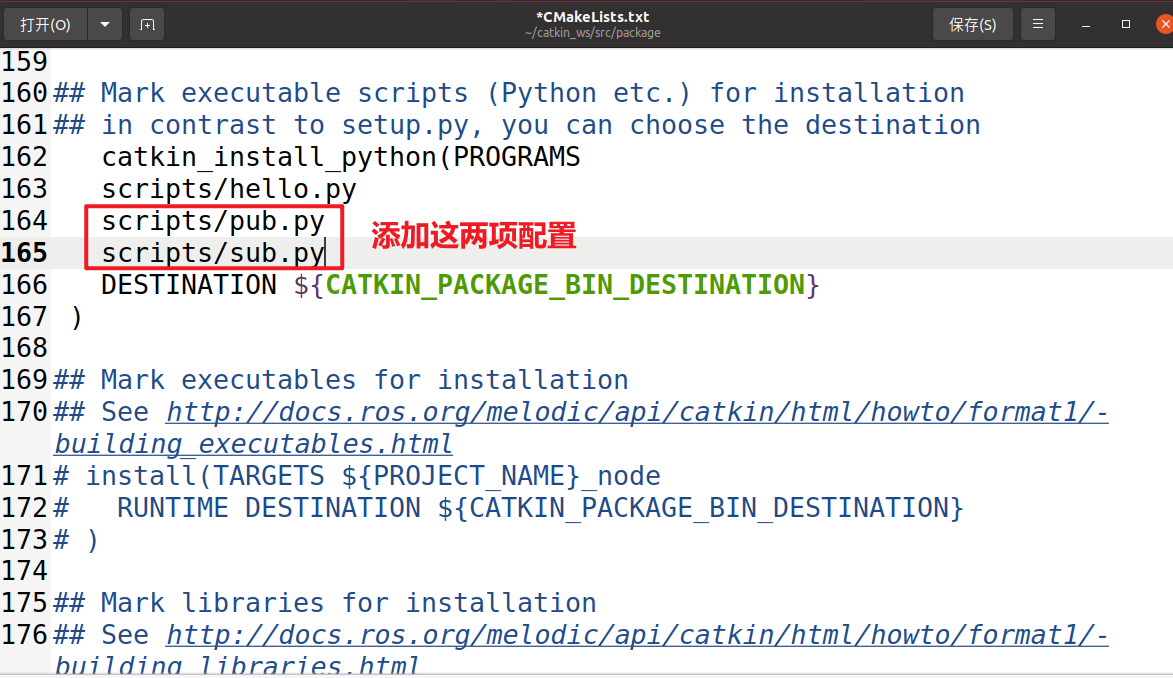This screenshot has height=678, width=1173.
Task: Open the hamburger menu
Action: [1039, 24]
